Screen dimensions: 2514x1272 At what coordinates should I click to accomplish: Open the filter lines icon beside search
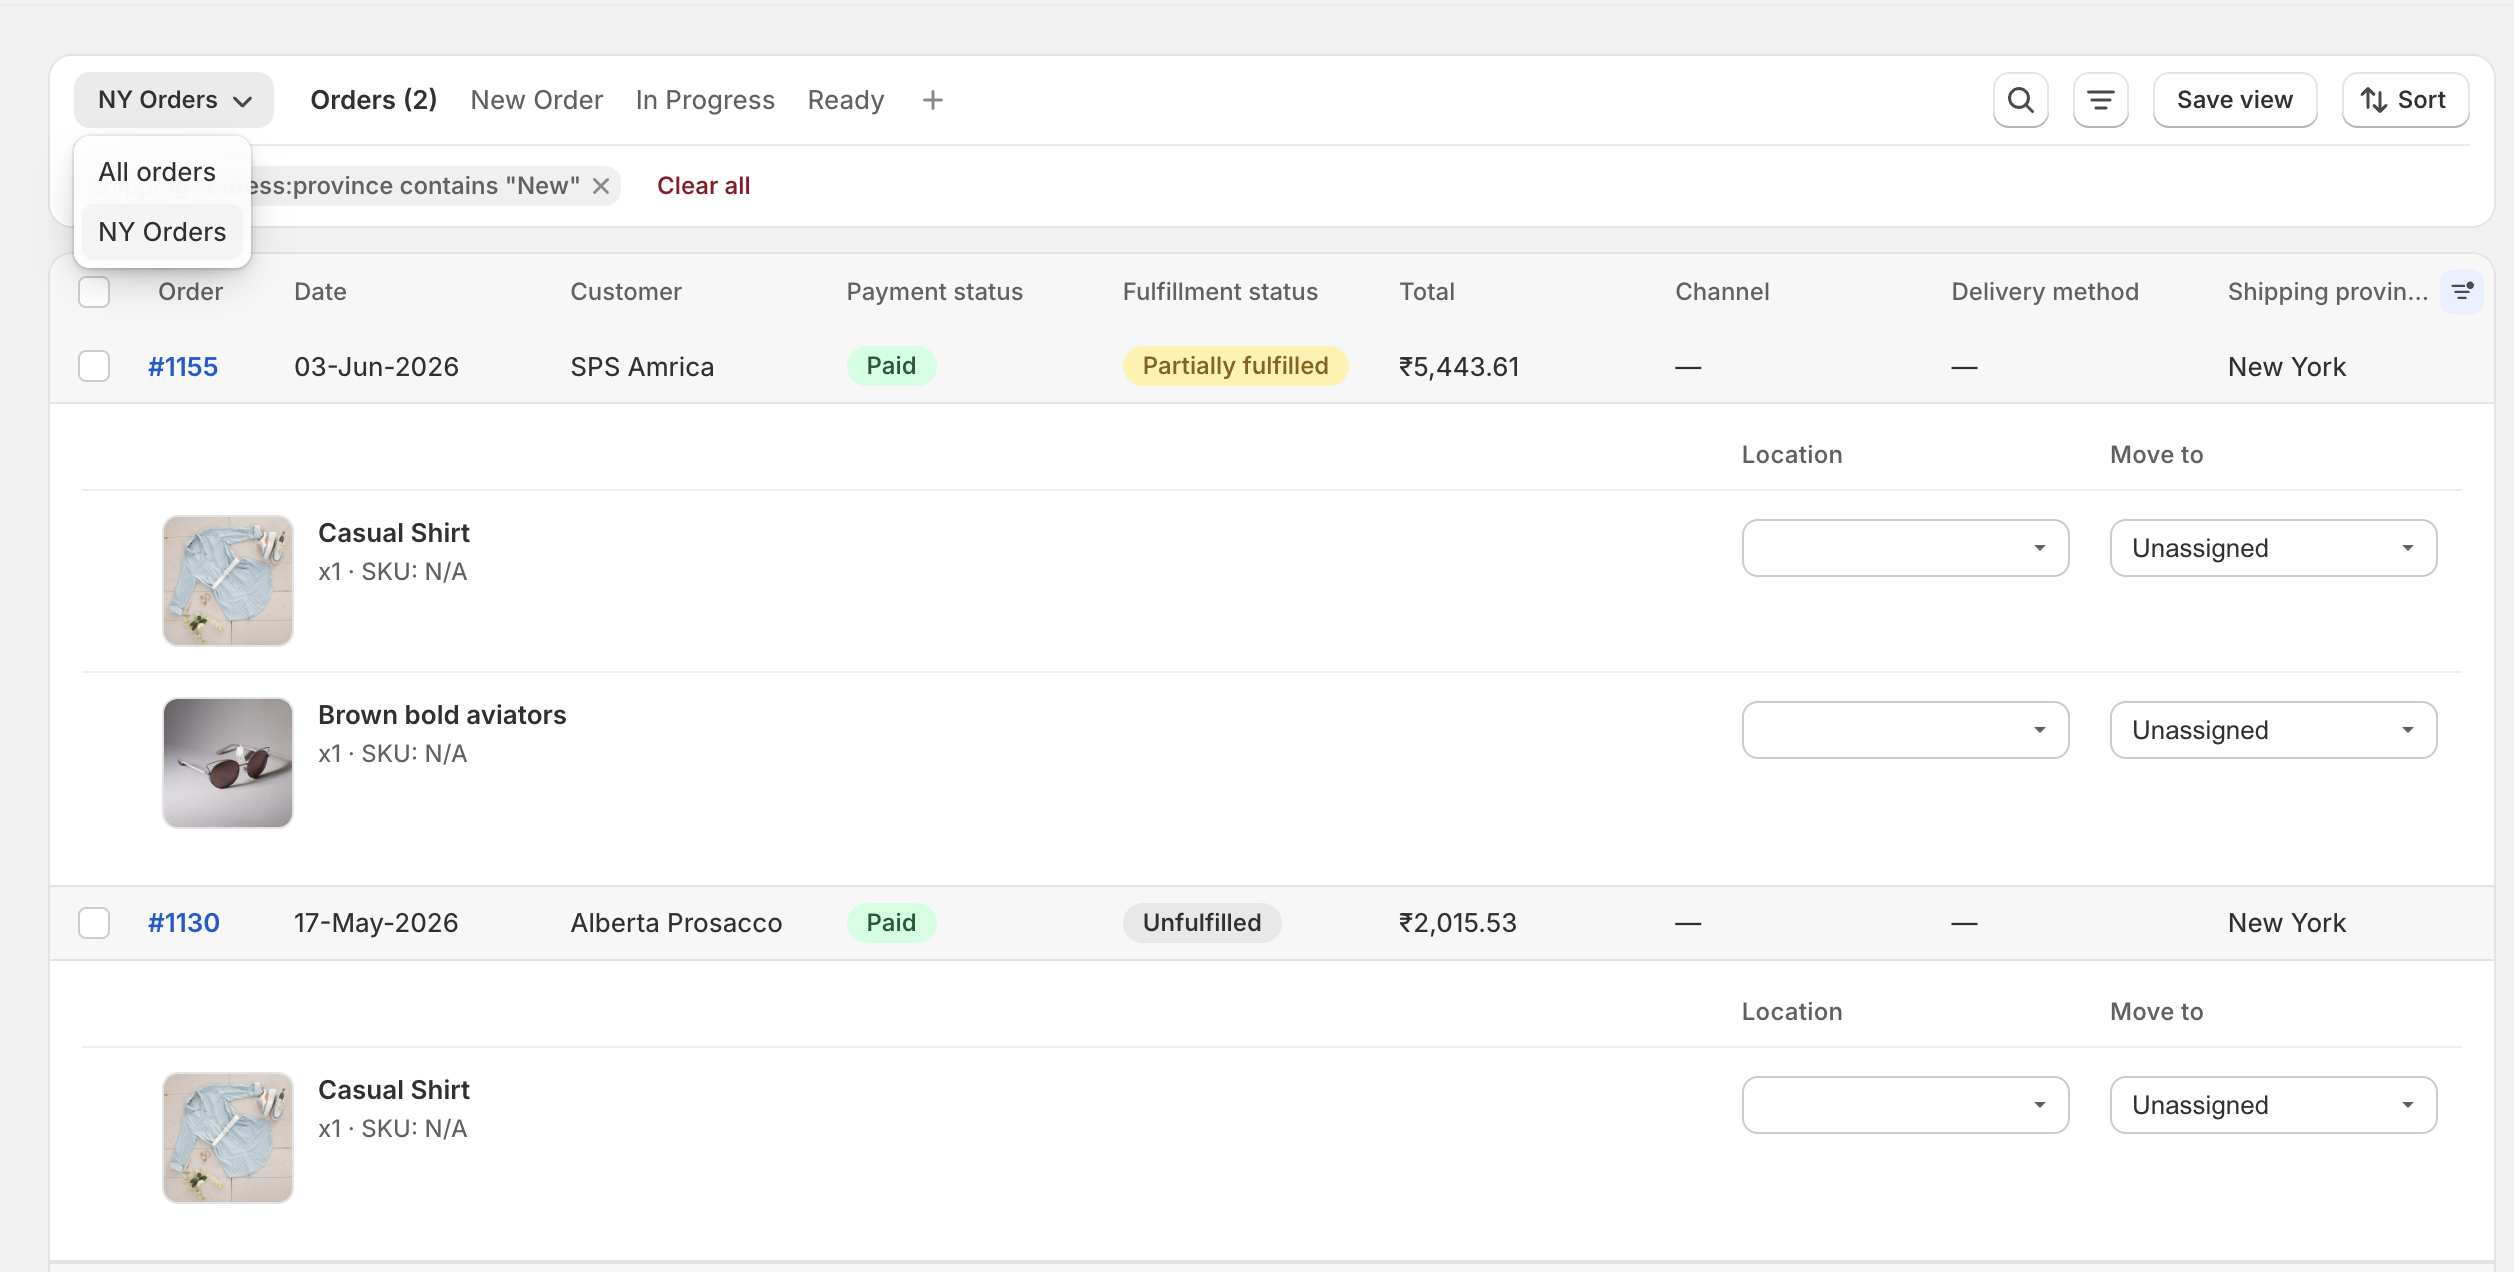2100,100
